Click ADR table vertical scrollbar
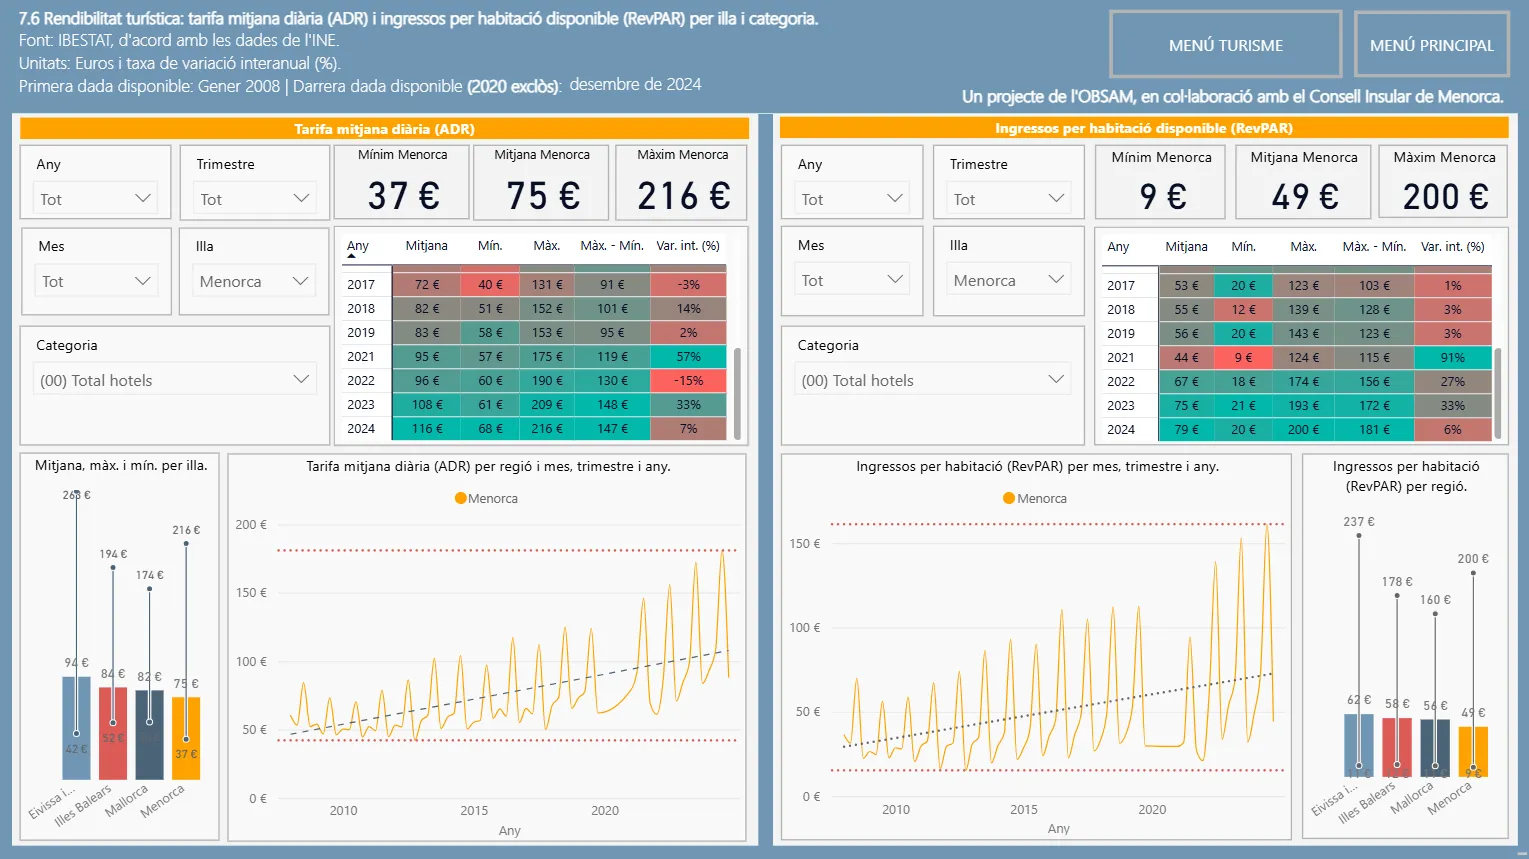 (738, 393)
